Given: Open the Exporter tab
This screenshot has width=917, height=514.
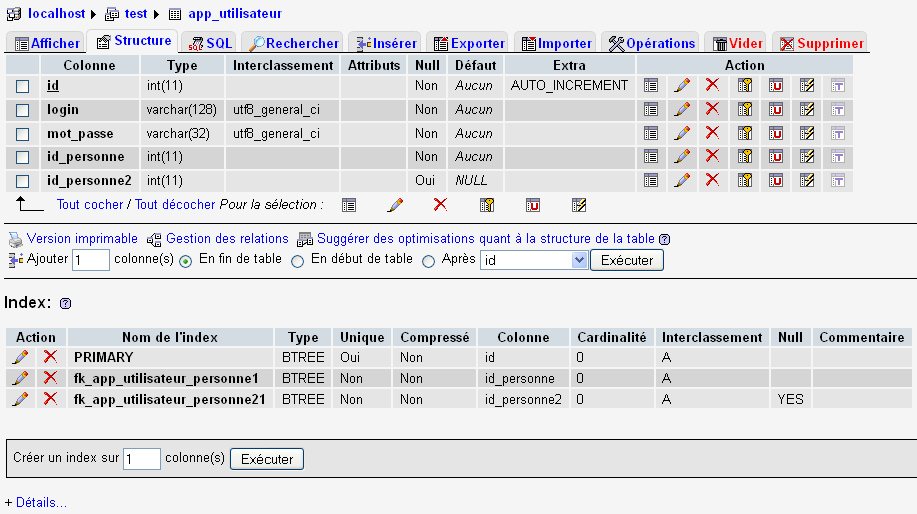Looking at the screenshot, I should tap(469, 43).
